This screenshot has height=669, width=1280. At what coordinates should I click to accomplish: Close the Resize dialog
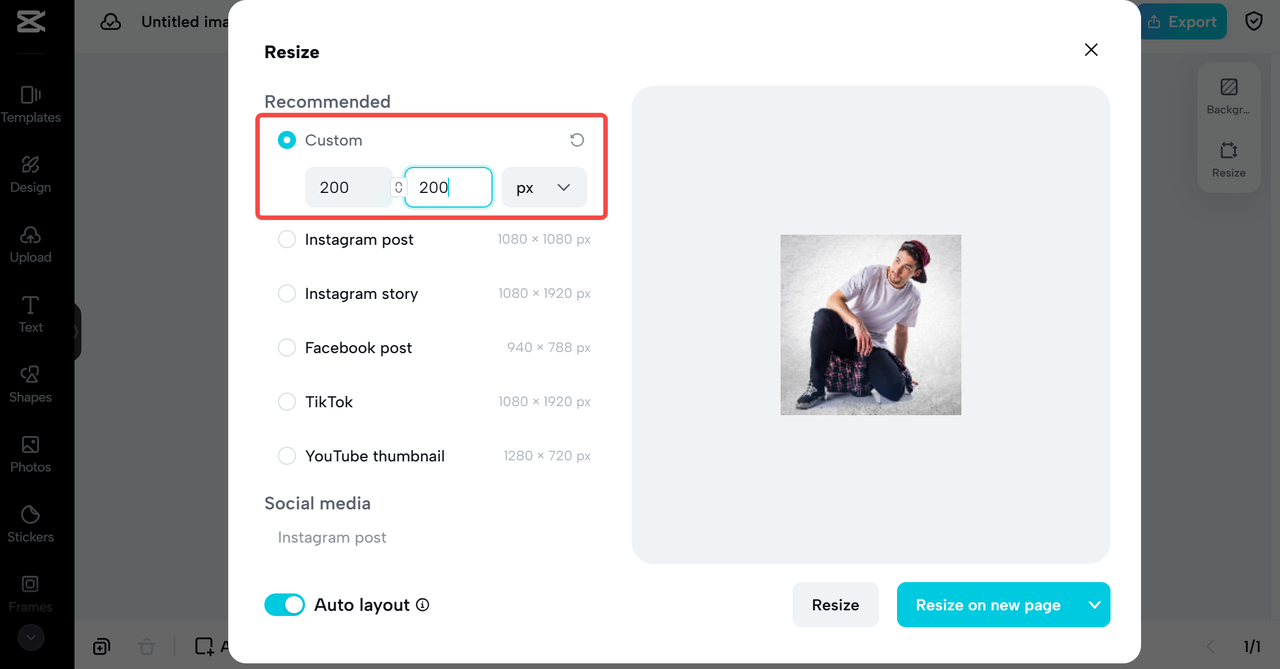(1091, 50)
